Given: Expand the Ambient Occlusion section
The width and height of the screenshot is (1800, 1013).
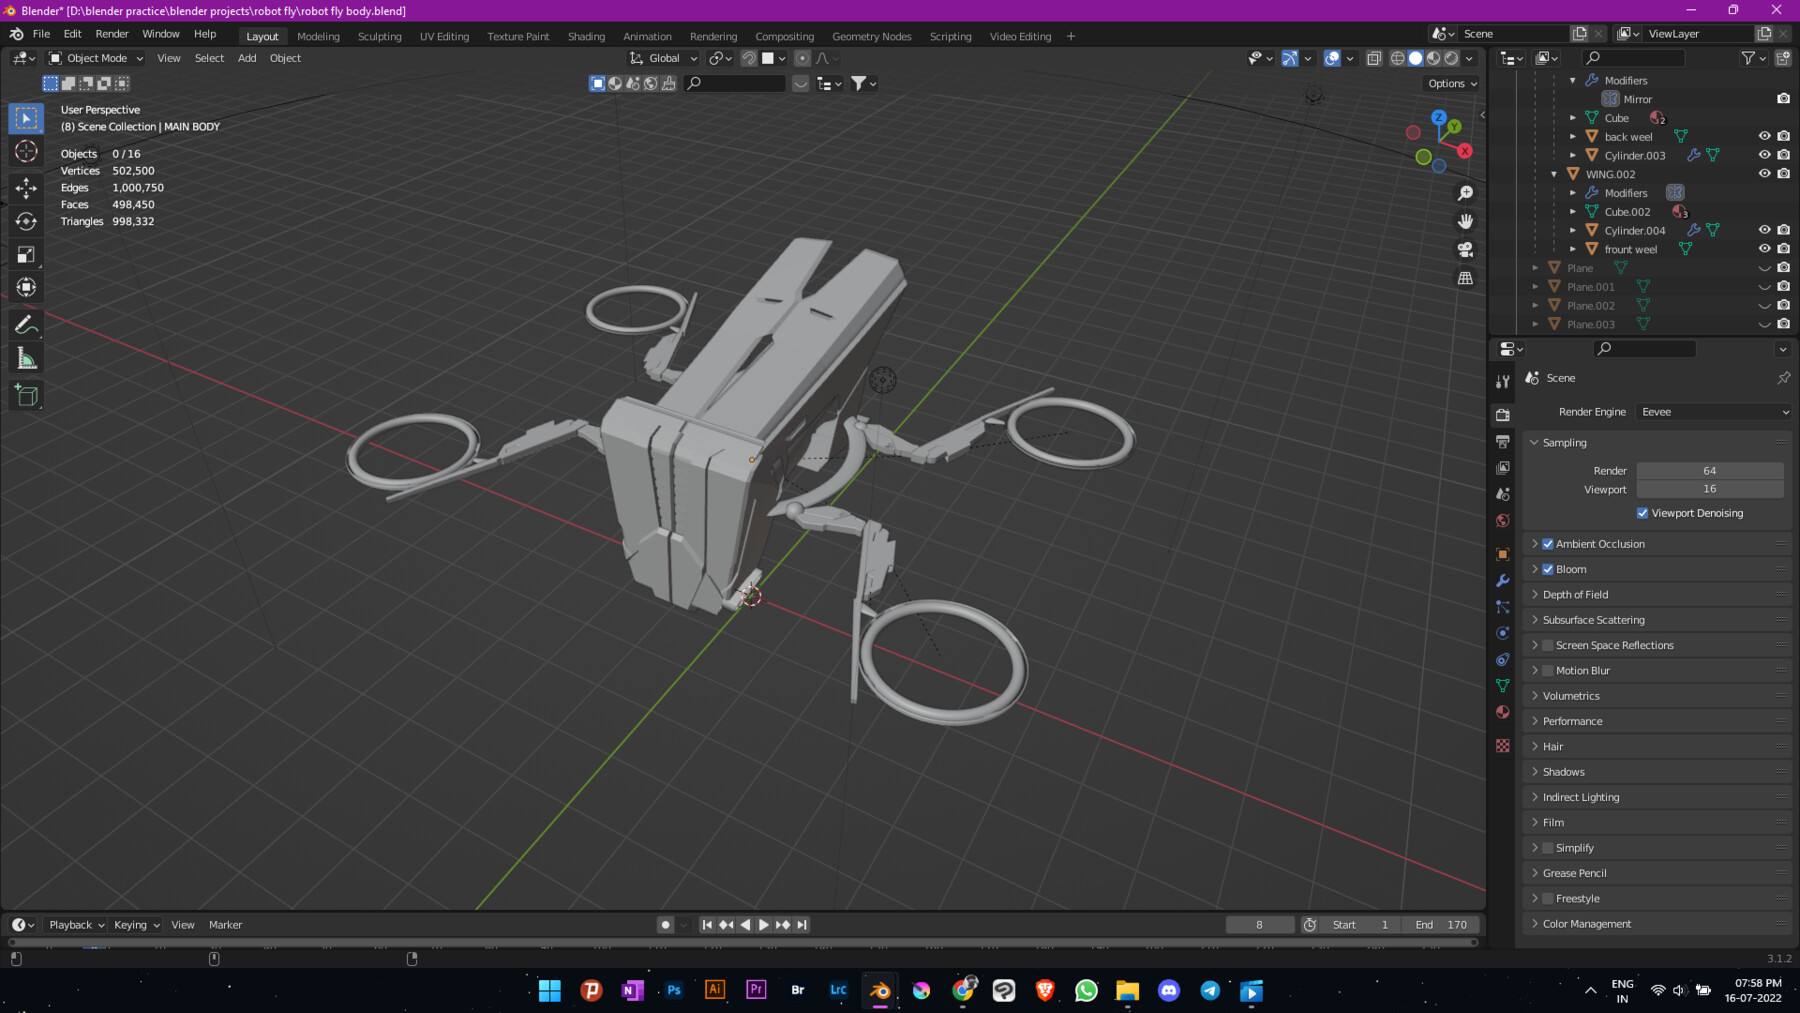Looking at the screenshot, I should [x=1536, y=543].
